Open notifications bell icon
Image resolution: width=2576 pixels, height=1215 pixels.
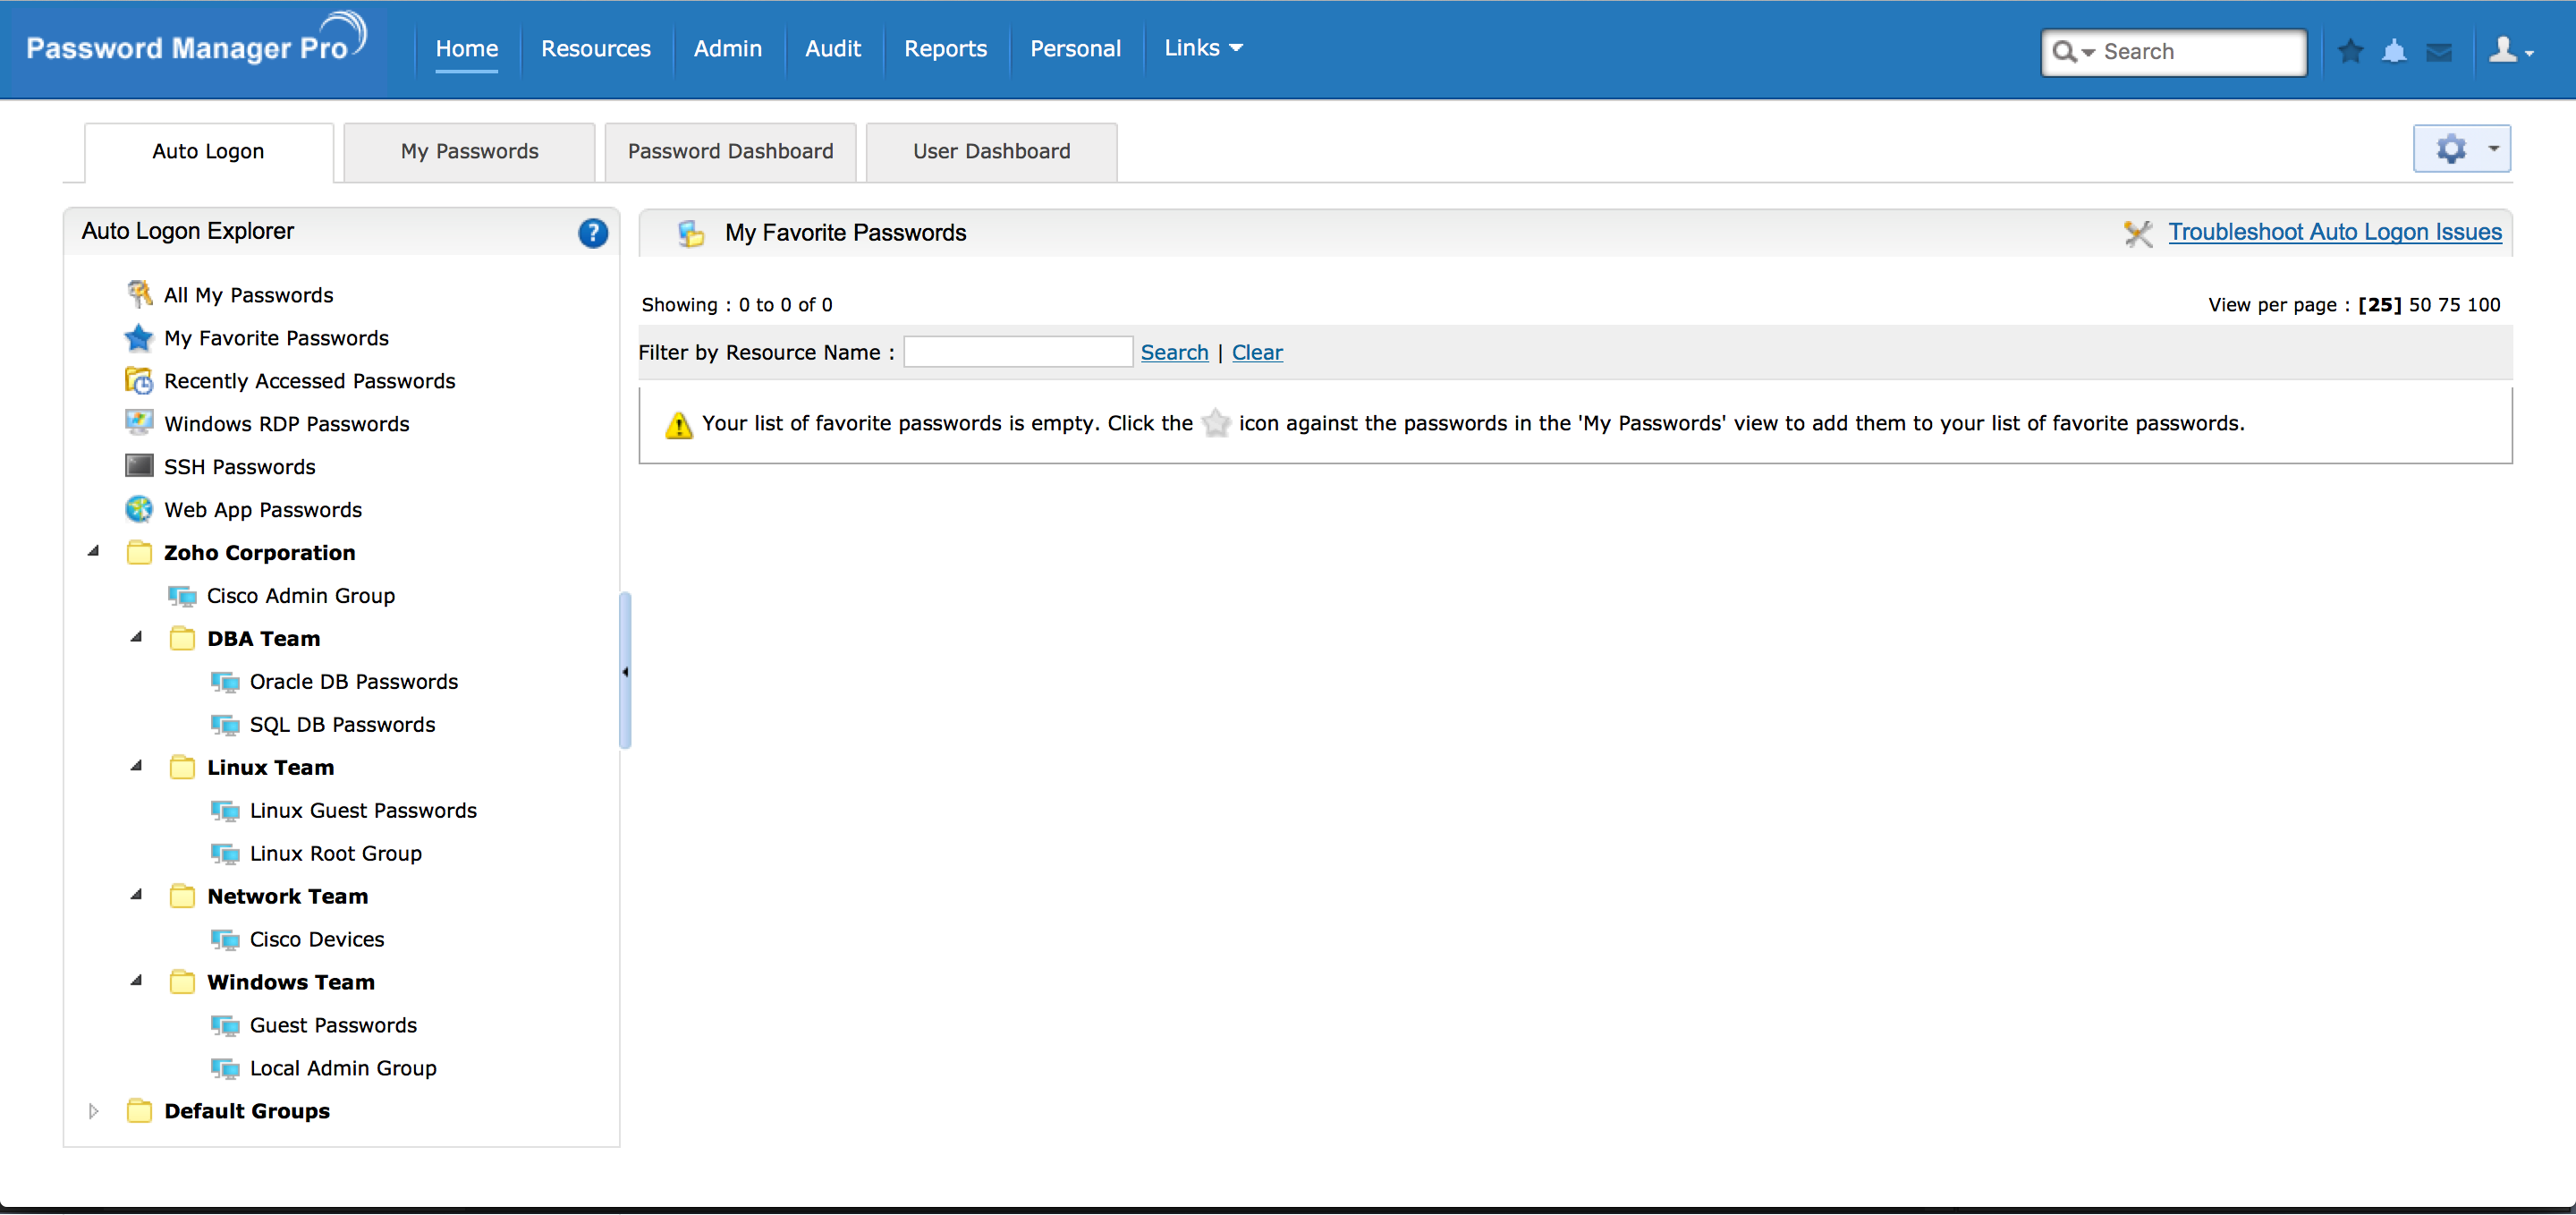coord(2394,51)
